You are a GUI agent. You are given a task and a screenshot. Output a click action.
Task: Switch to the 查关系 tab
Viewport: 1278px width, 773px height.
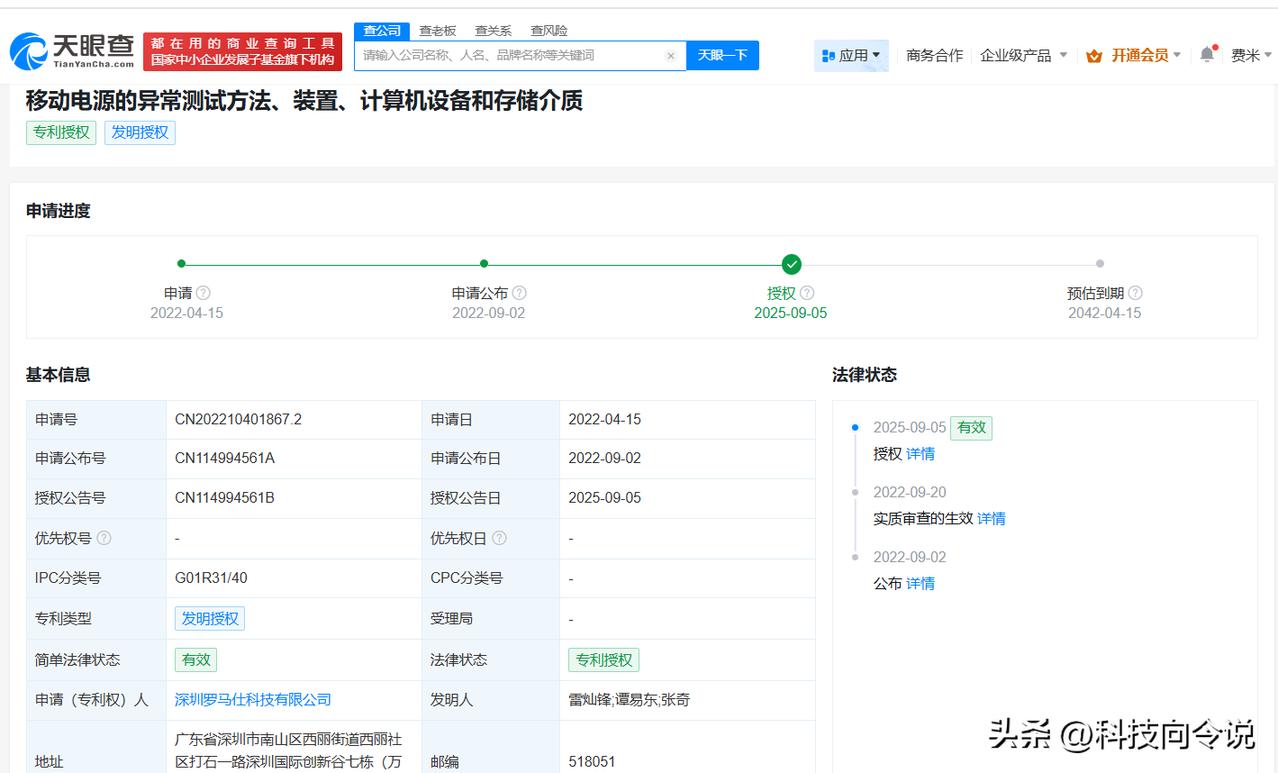point(493,31)
